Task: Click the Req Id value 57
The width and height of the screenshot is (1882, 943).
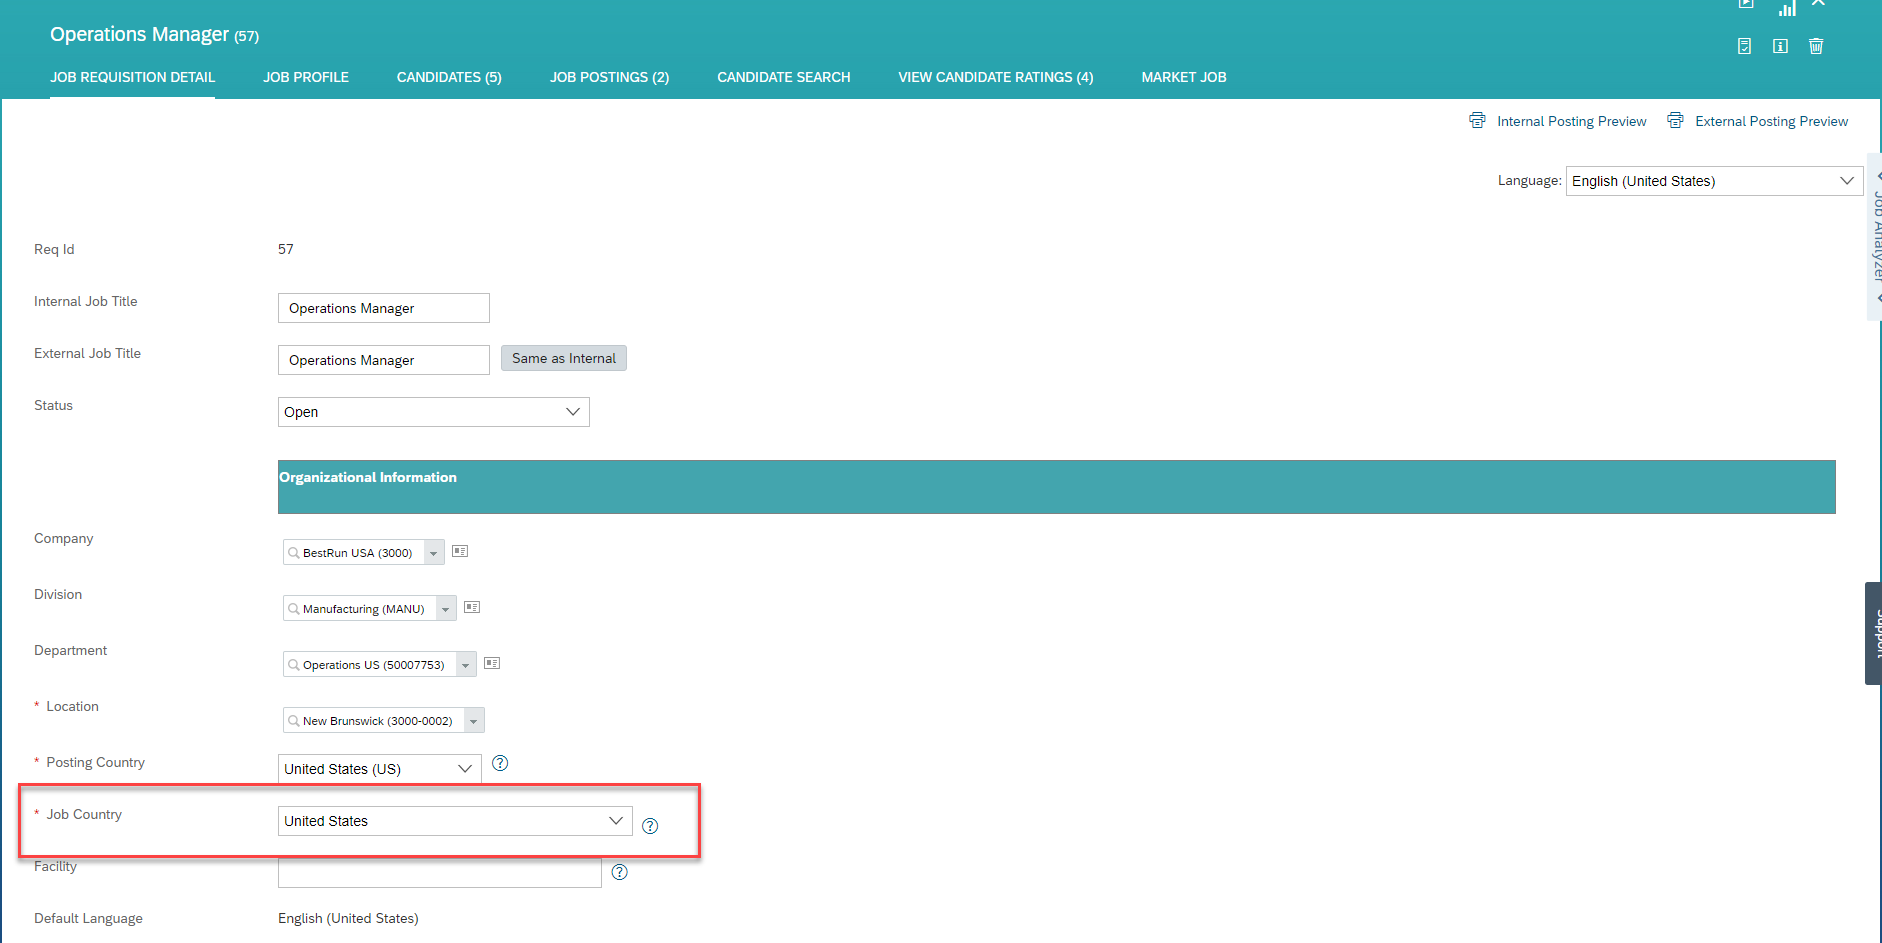Action: point(286,249)
